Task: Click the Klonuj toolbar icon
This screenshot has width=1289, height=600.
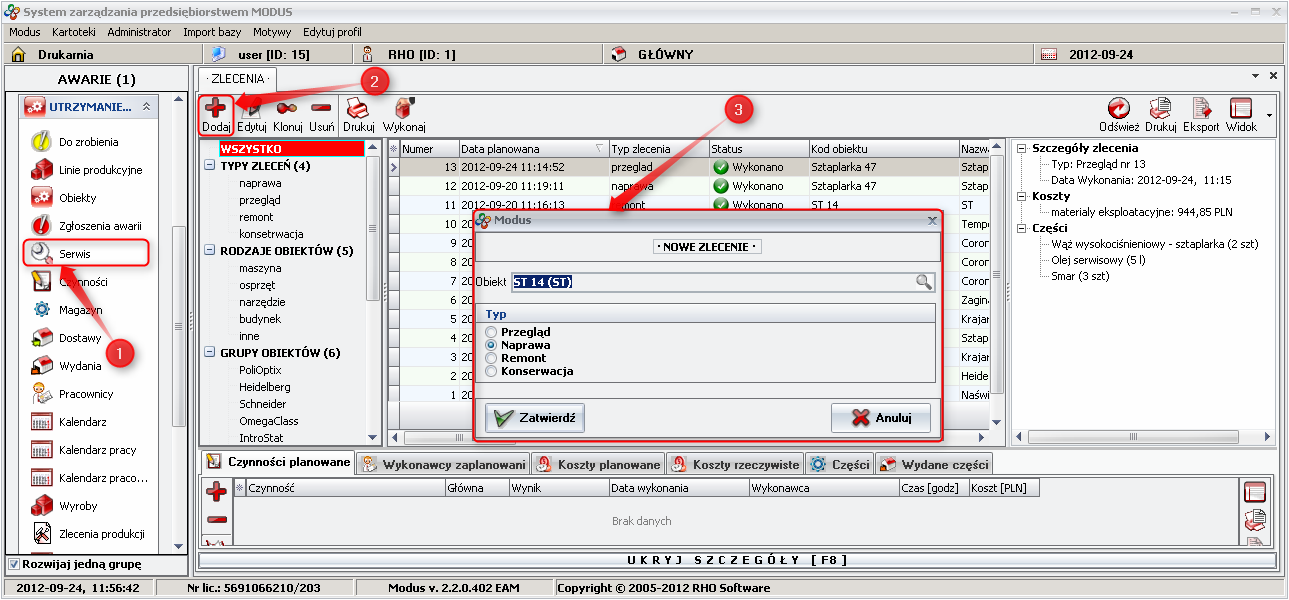Action: pyautogui.click(x=287, y=109)
